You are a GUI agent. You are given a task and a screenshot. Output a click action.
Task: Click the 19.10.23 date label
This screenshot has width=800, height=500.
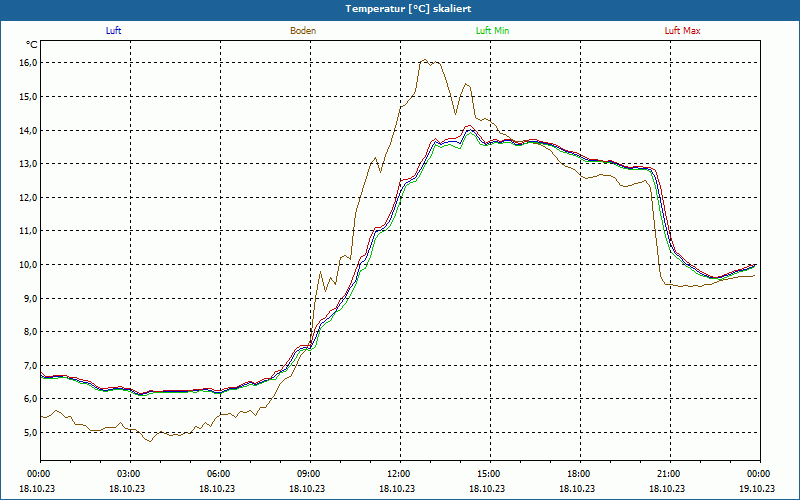click(x=757, y=488)
